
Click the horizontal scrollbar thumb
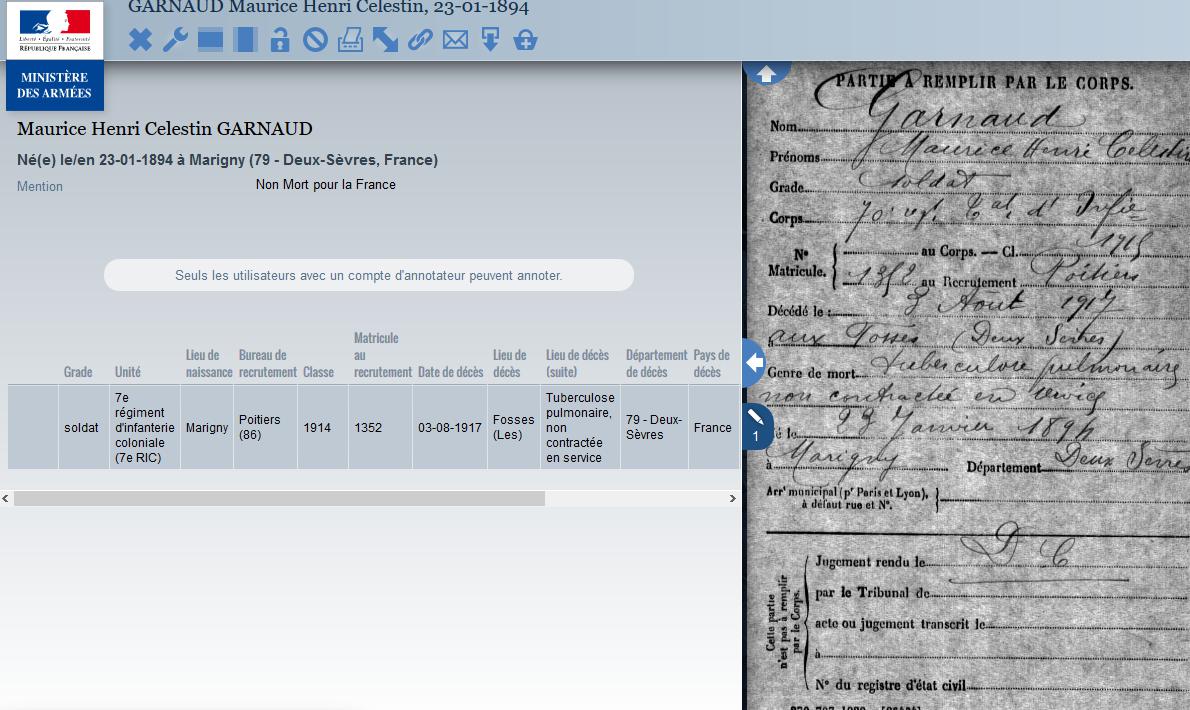279,498
